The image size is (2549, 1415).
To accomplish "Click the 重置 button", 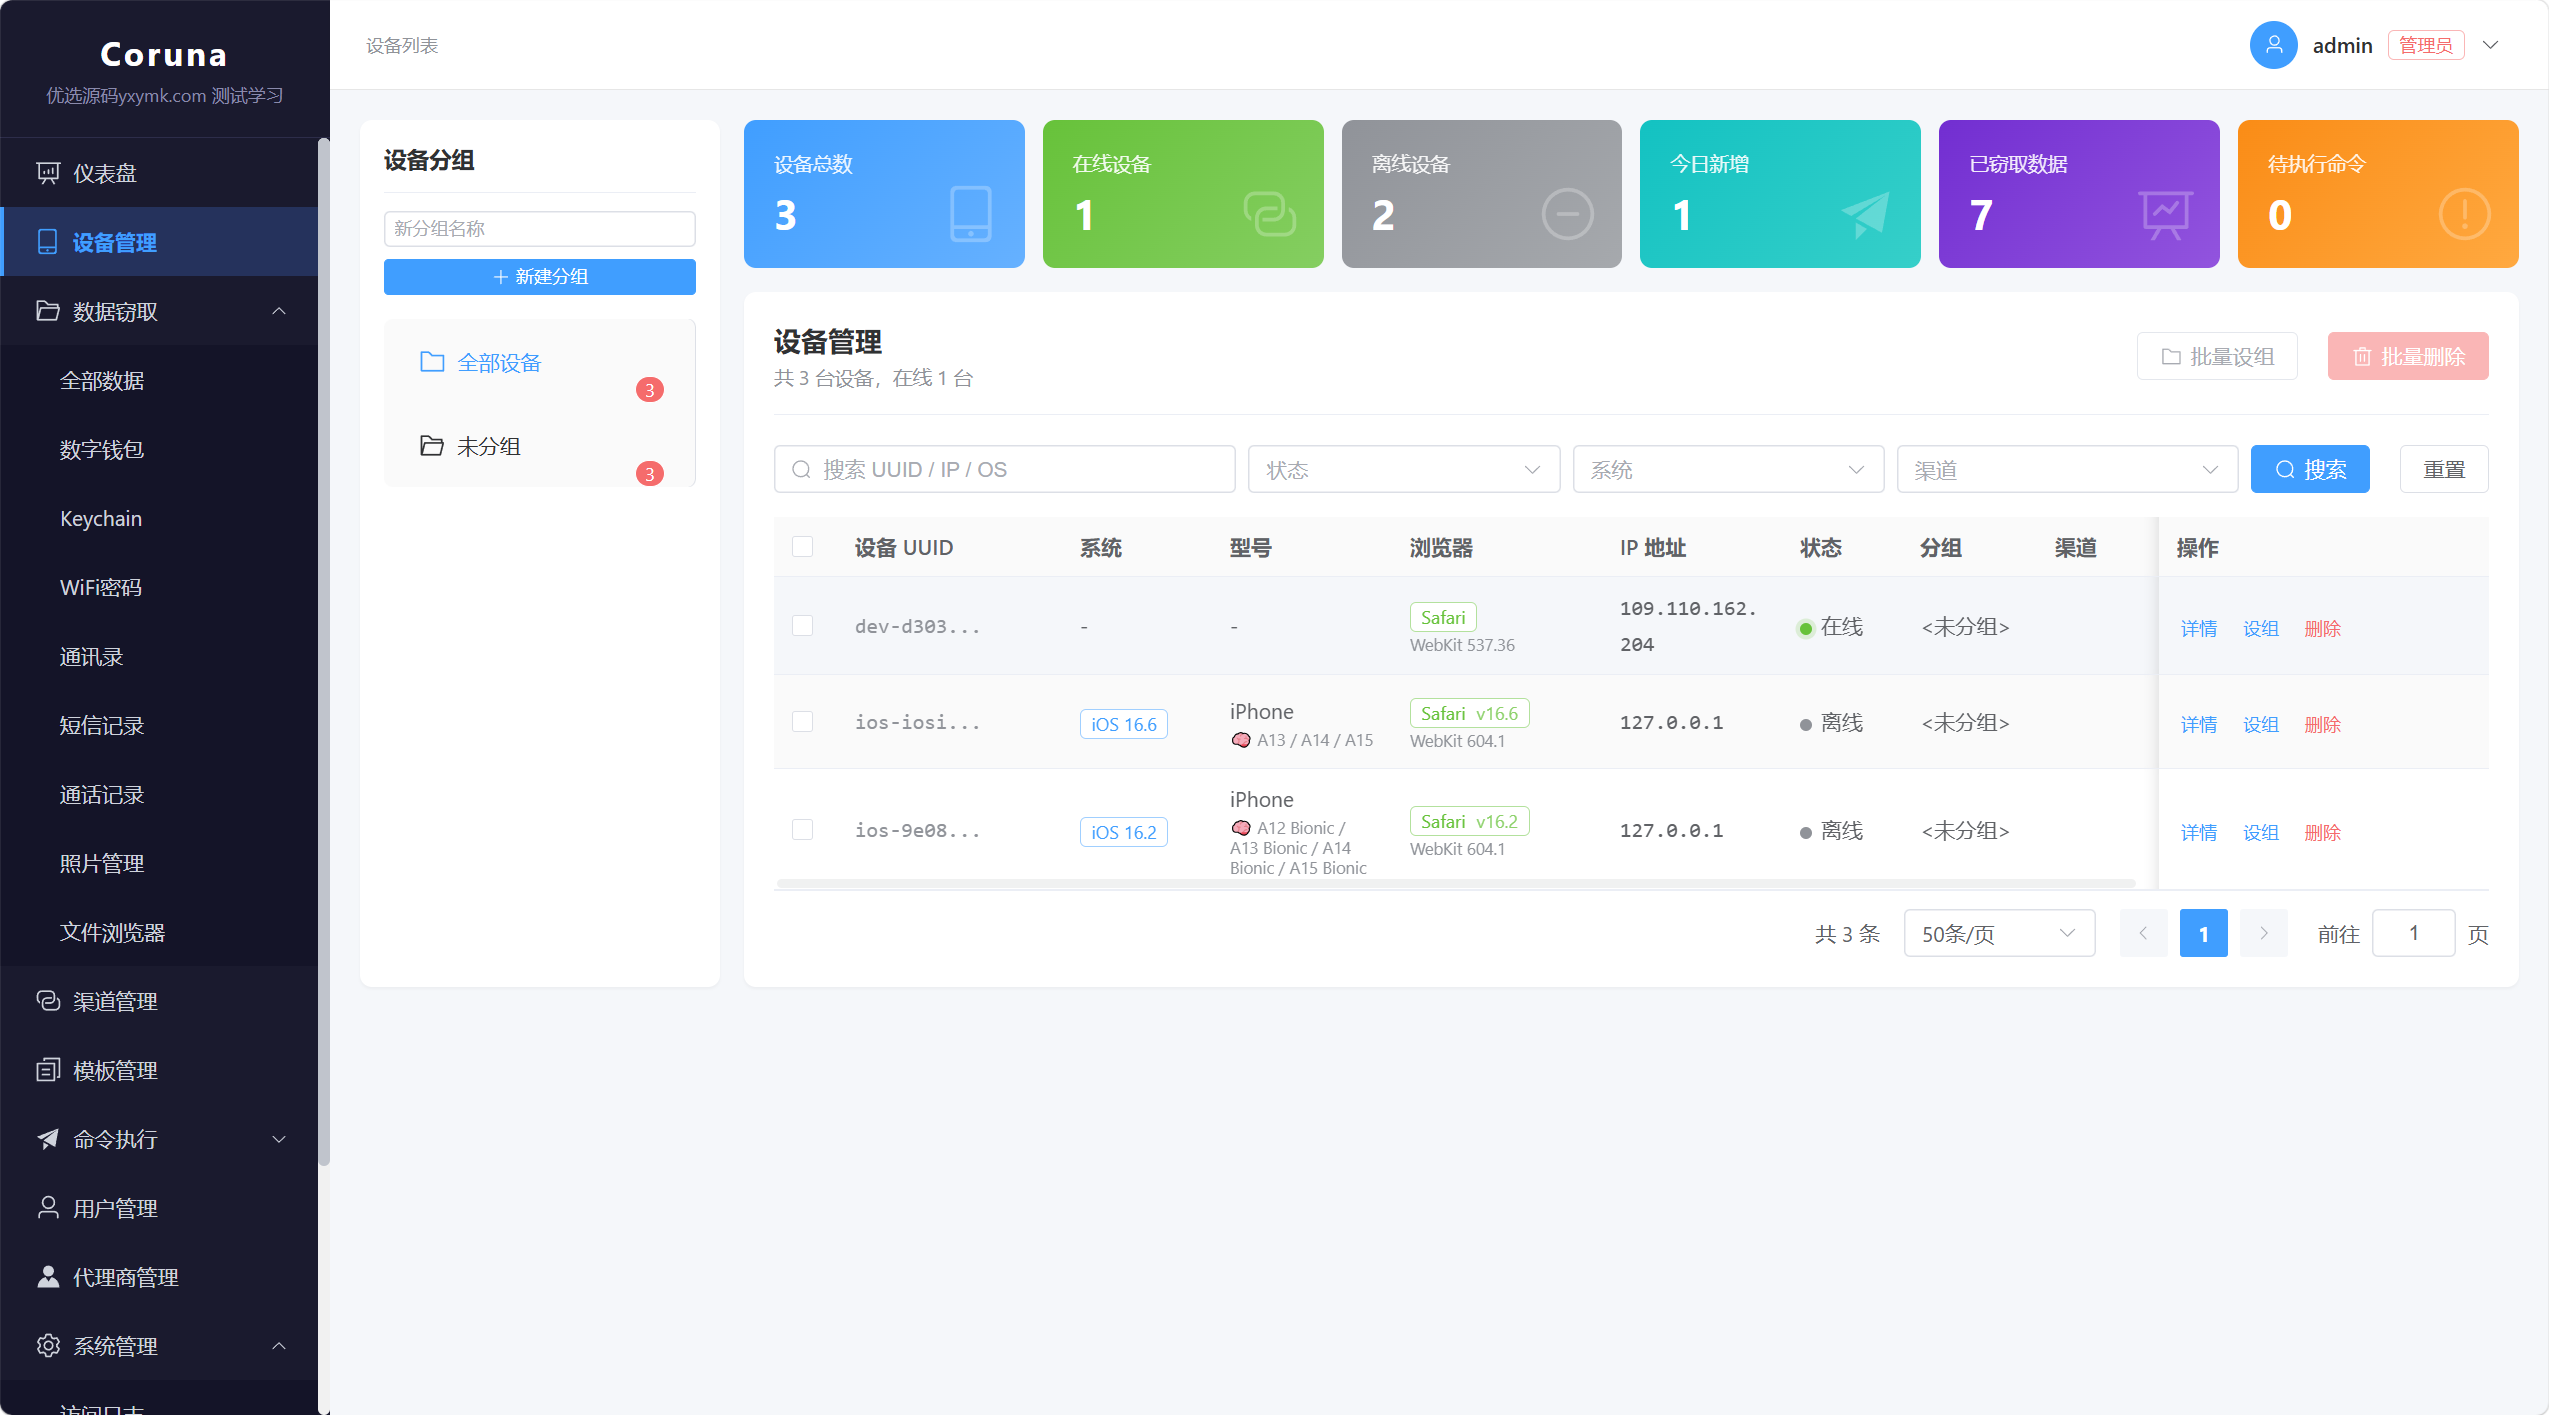I will point(2444,469).
